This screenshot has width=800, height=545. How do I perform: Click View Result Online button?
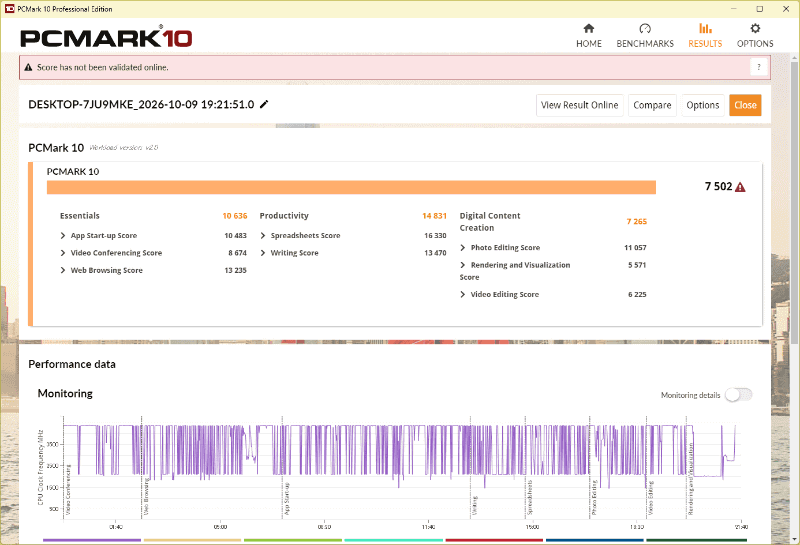[x=580, y=105]
